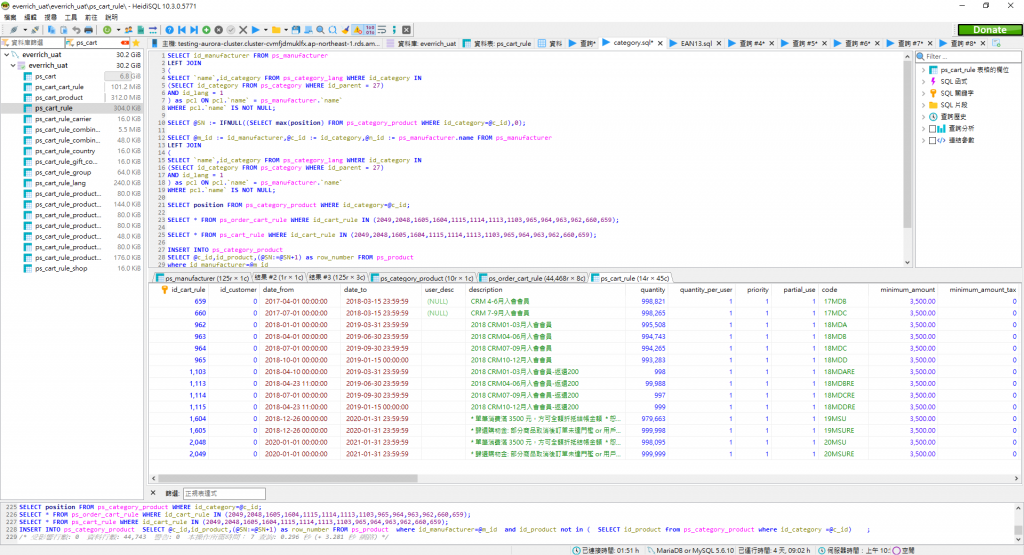Toggle wrap long lines button
This screenshot has height=555, width=1024.
click(x=382, y=30)
